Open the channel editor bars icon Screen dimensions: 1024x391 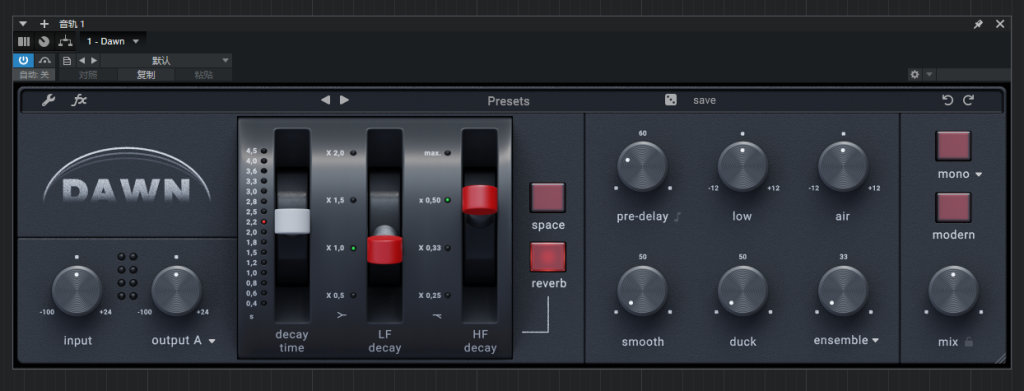[24, 41]
